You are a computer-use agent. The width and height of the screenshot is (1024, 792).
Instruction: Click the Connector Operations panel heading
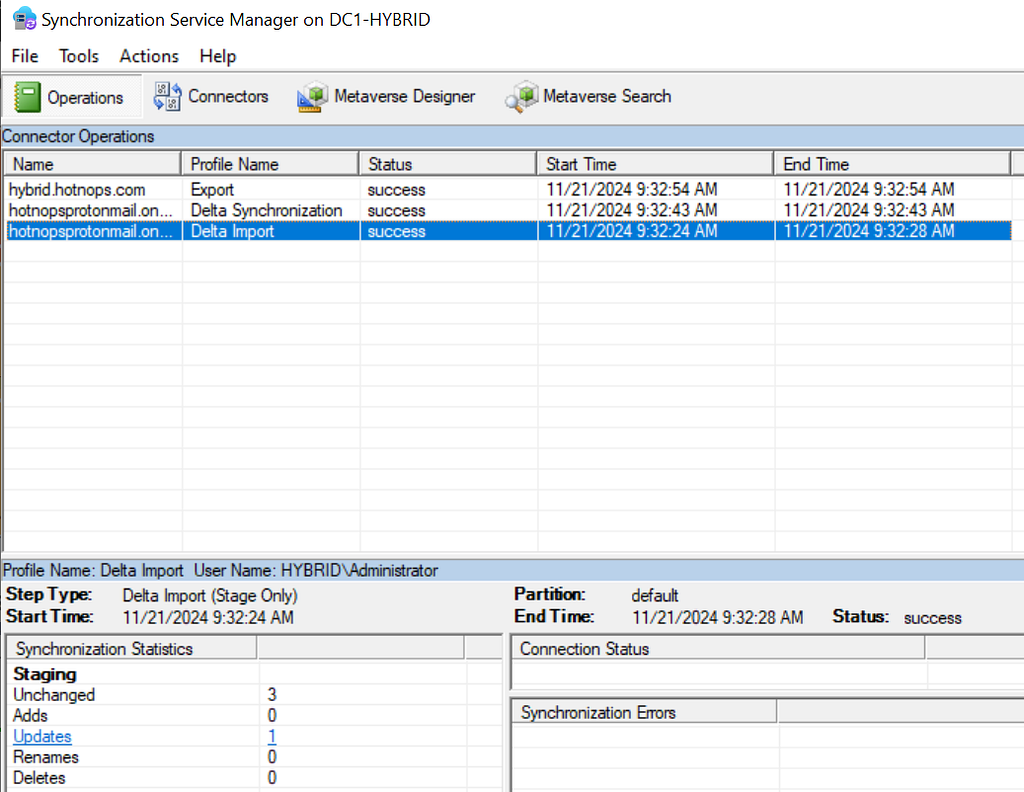pos(78,136)
